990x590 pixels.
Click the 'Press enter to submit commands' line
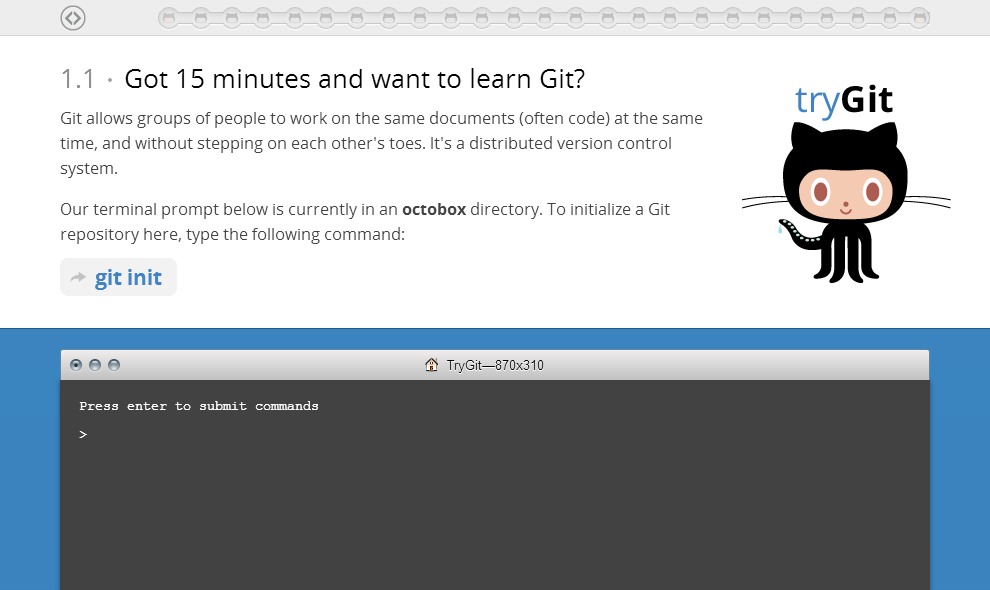pos(199,406)
